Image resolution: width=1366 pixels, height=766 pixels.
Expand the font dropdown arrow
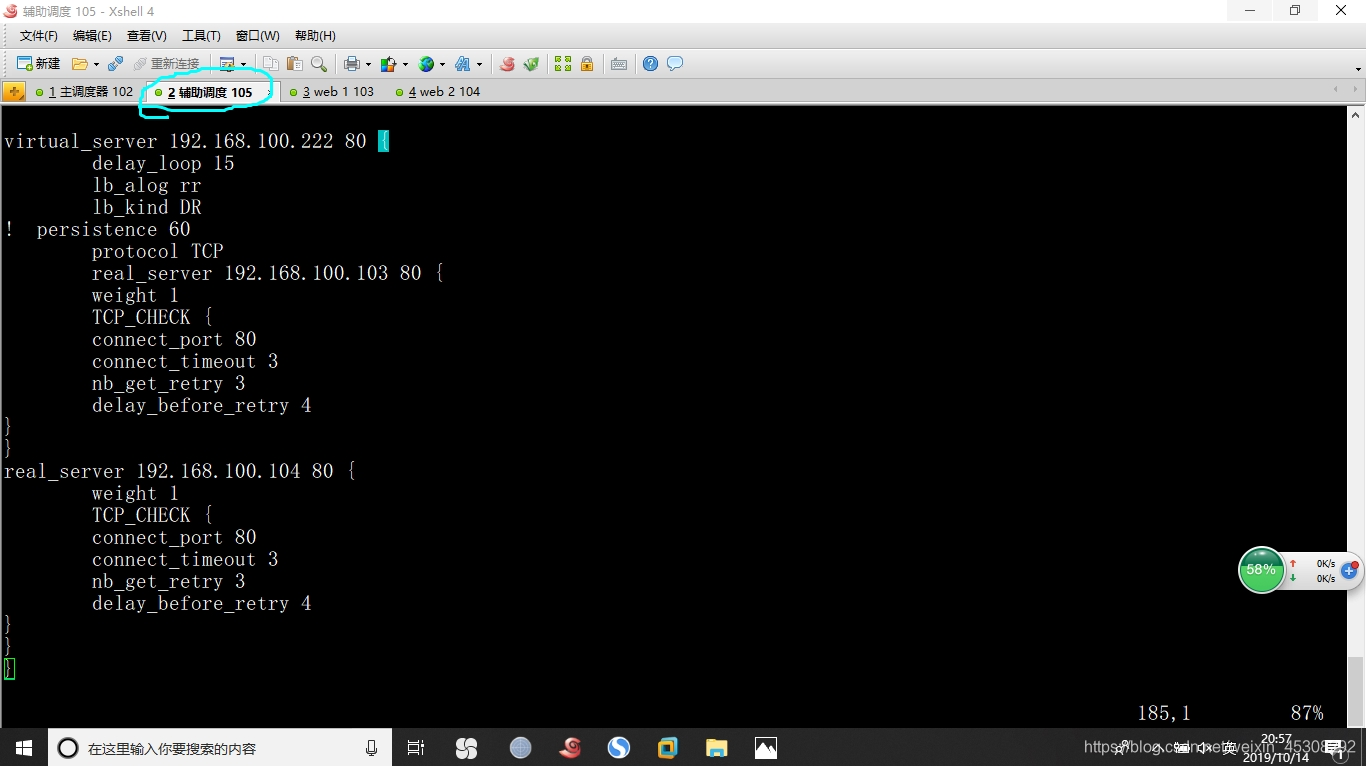tap(479, 64)
